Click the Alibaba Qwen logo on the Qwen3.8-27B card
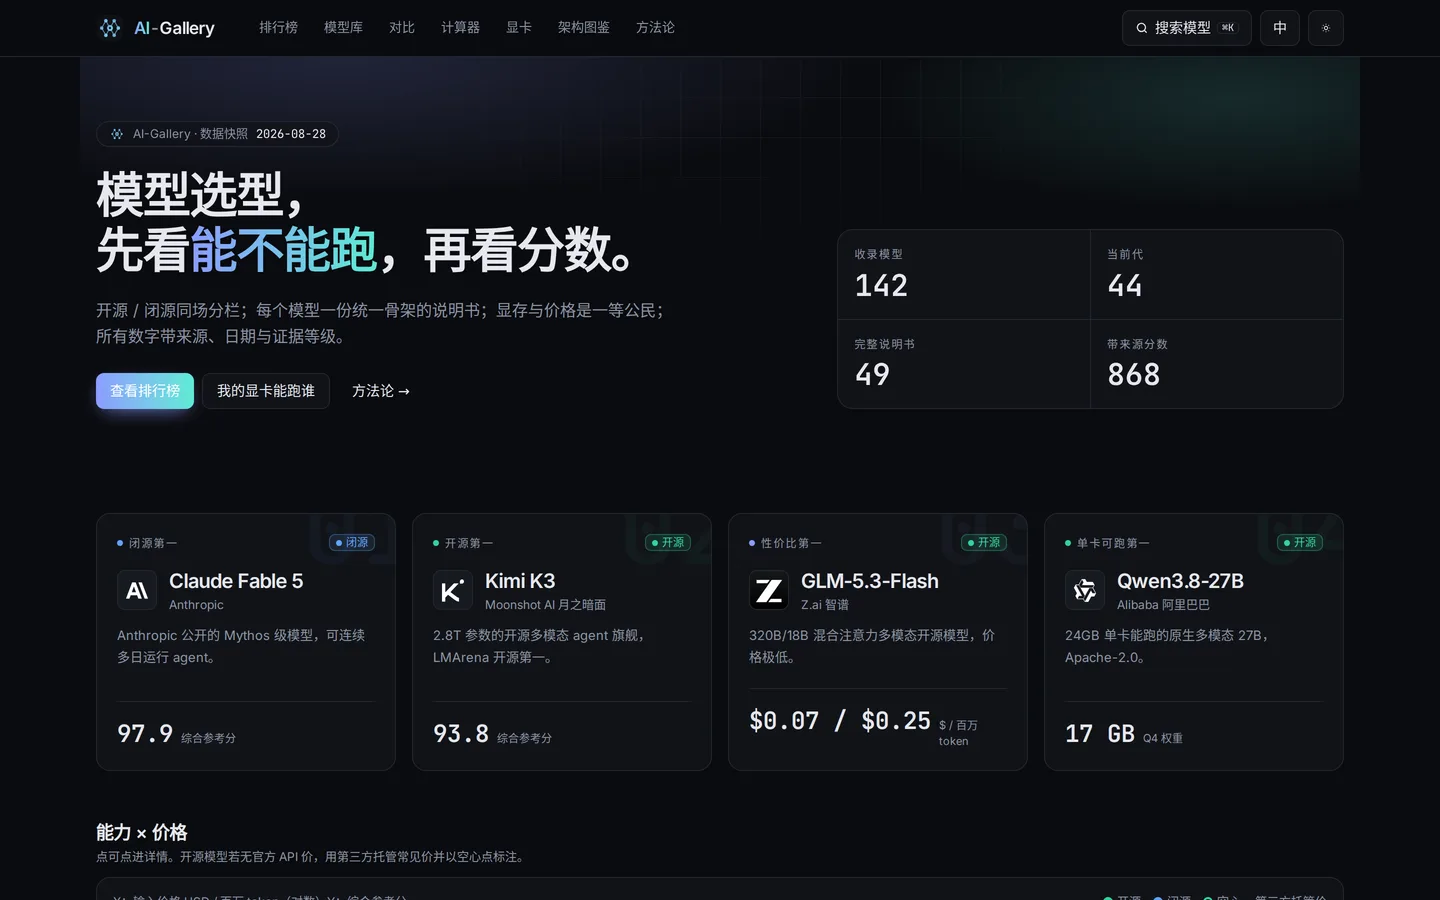This screenshot has height=900, width=1440. tap(1085, 591)
